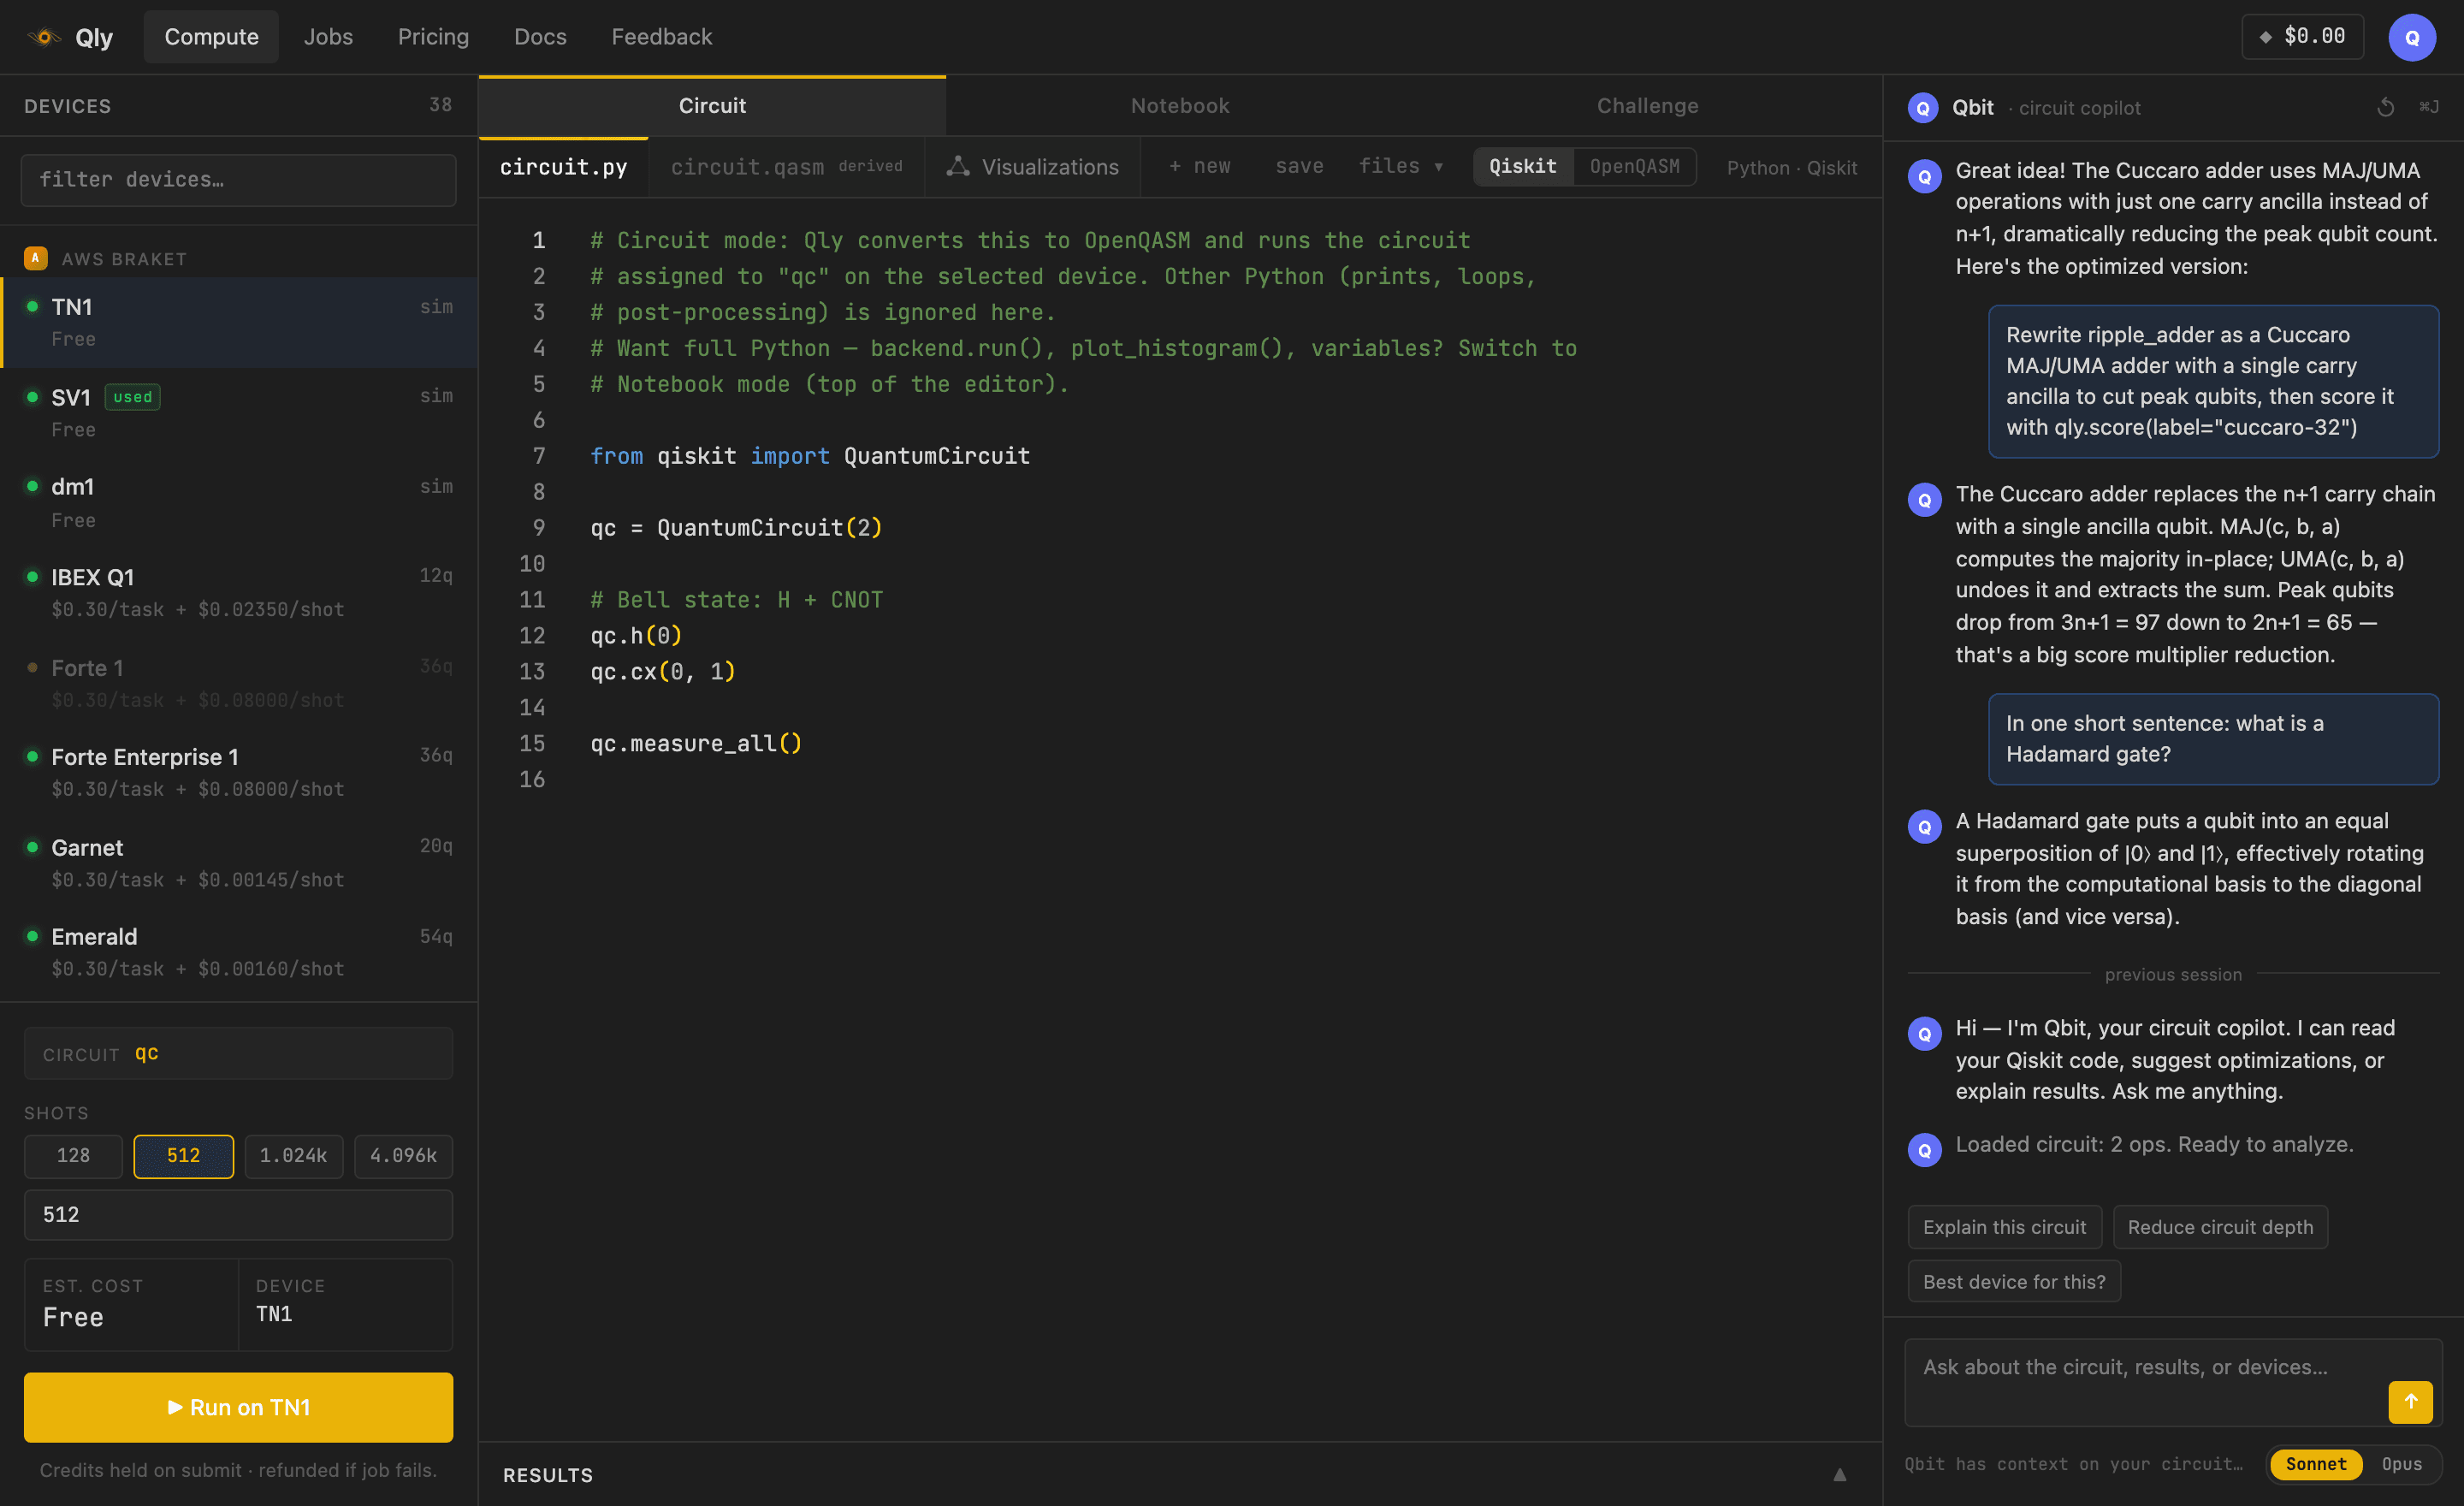Click the save button
Image resolution: width=2464 pixels, height=1506 pixels.
[1299, 166]
